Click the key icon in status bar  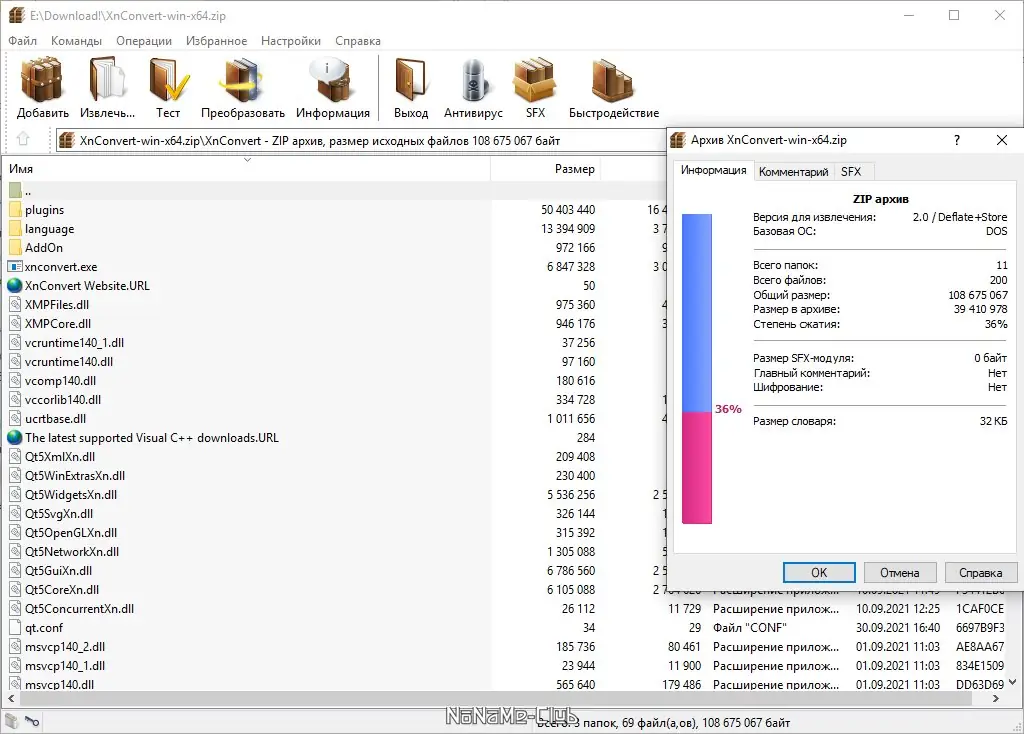pyautogui.click(x=32, y=721)
